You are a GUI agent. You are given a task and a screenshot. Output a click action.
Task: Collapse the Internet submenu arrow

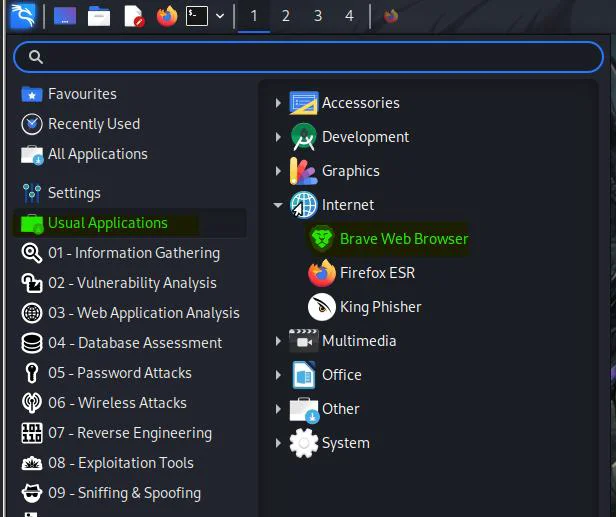[278, 205]
